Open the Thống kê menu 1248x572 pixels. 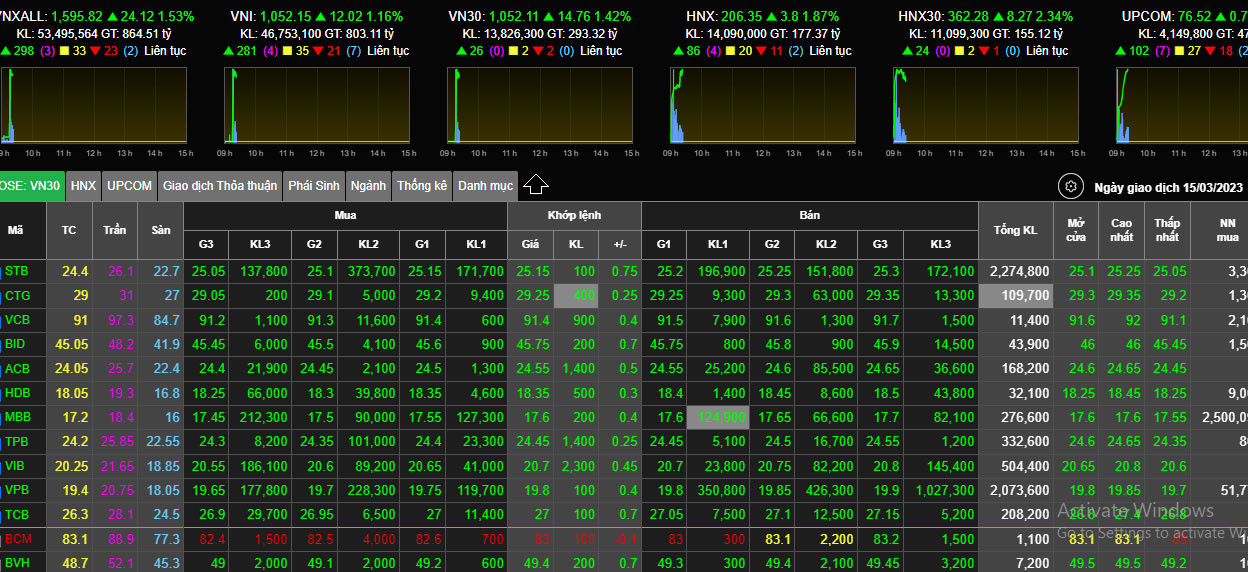point(422,186)
